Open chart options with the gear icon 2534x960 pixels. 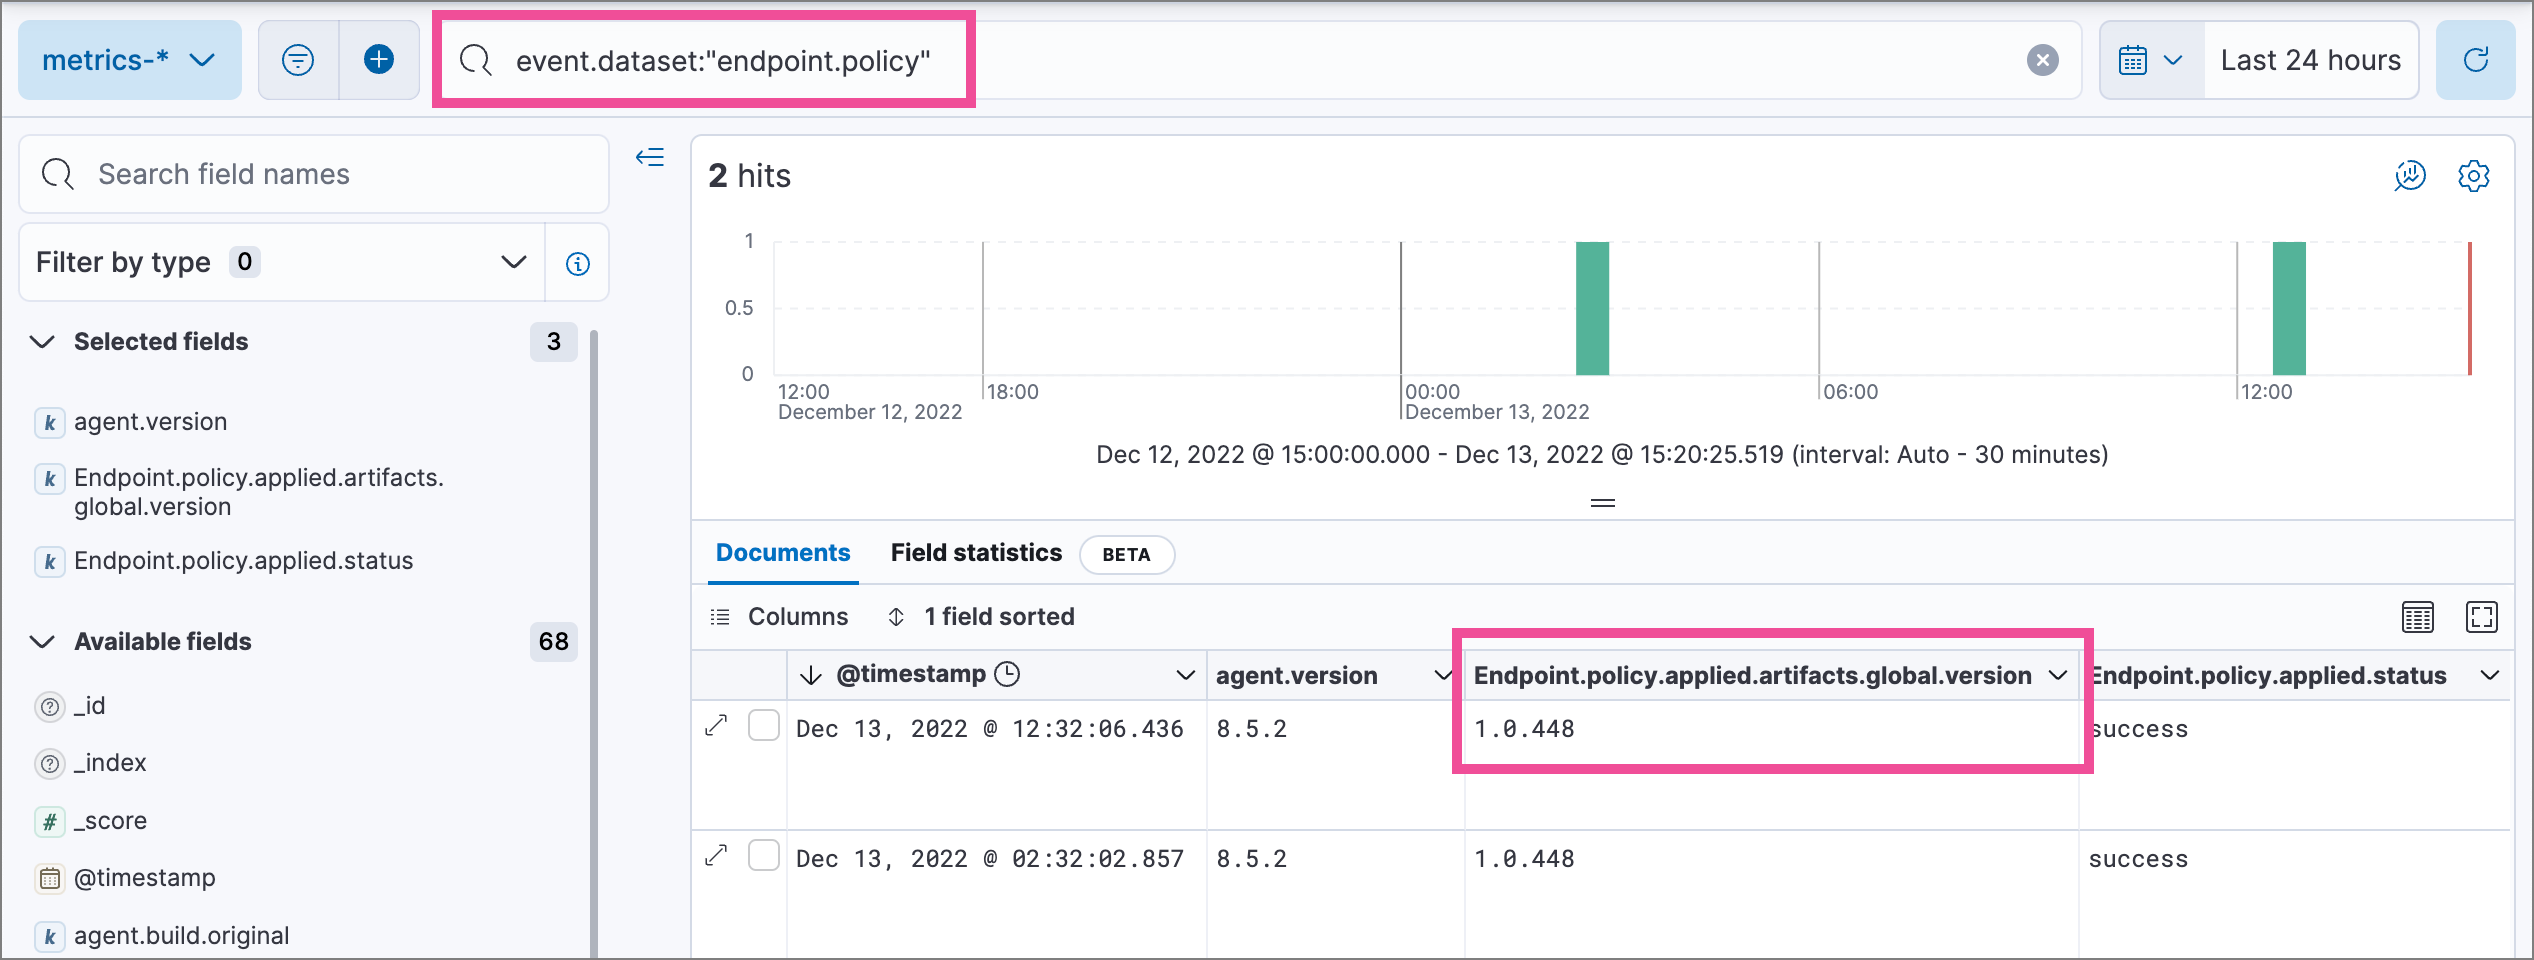click(x=2475, y=175)
